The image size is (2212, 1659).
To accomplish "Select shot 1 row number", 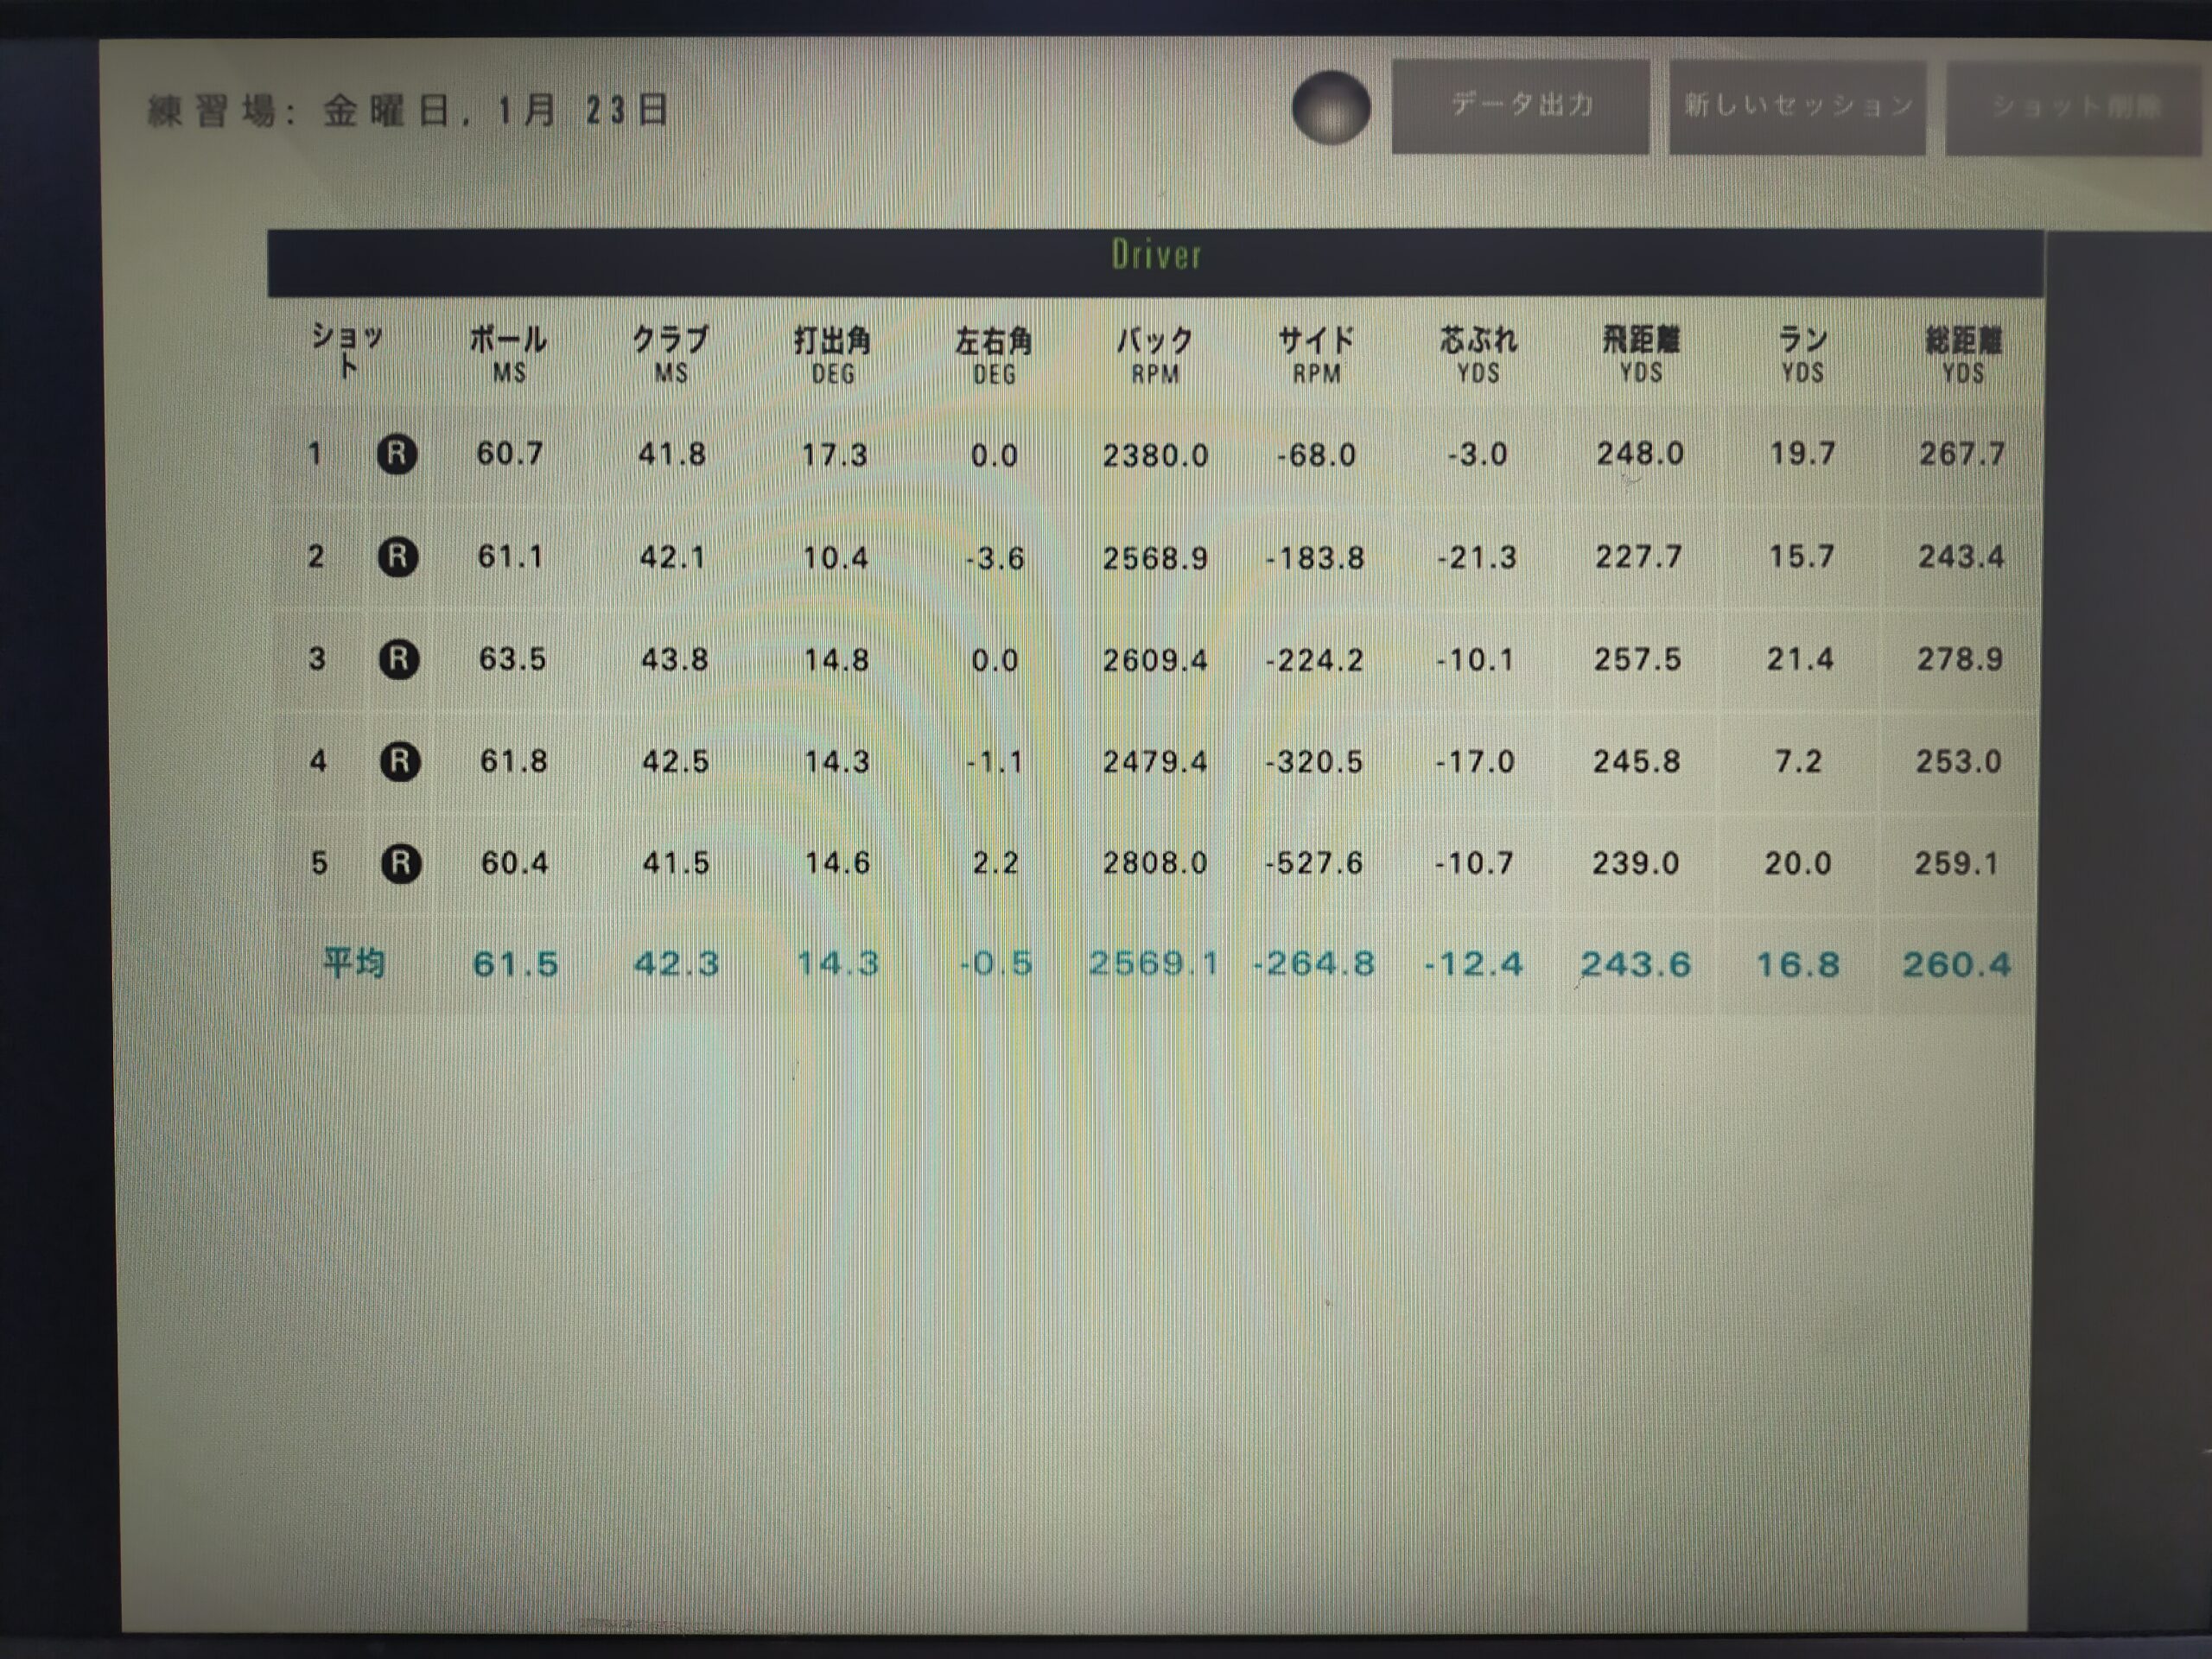I will pos(315,454).
